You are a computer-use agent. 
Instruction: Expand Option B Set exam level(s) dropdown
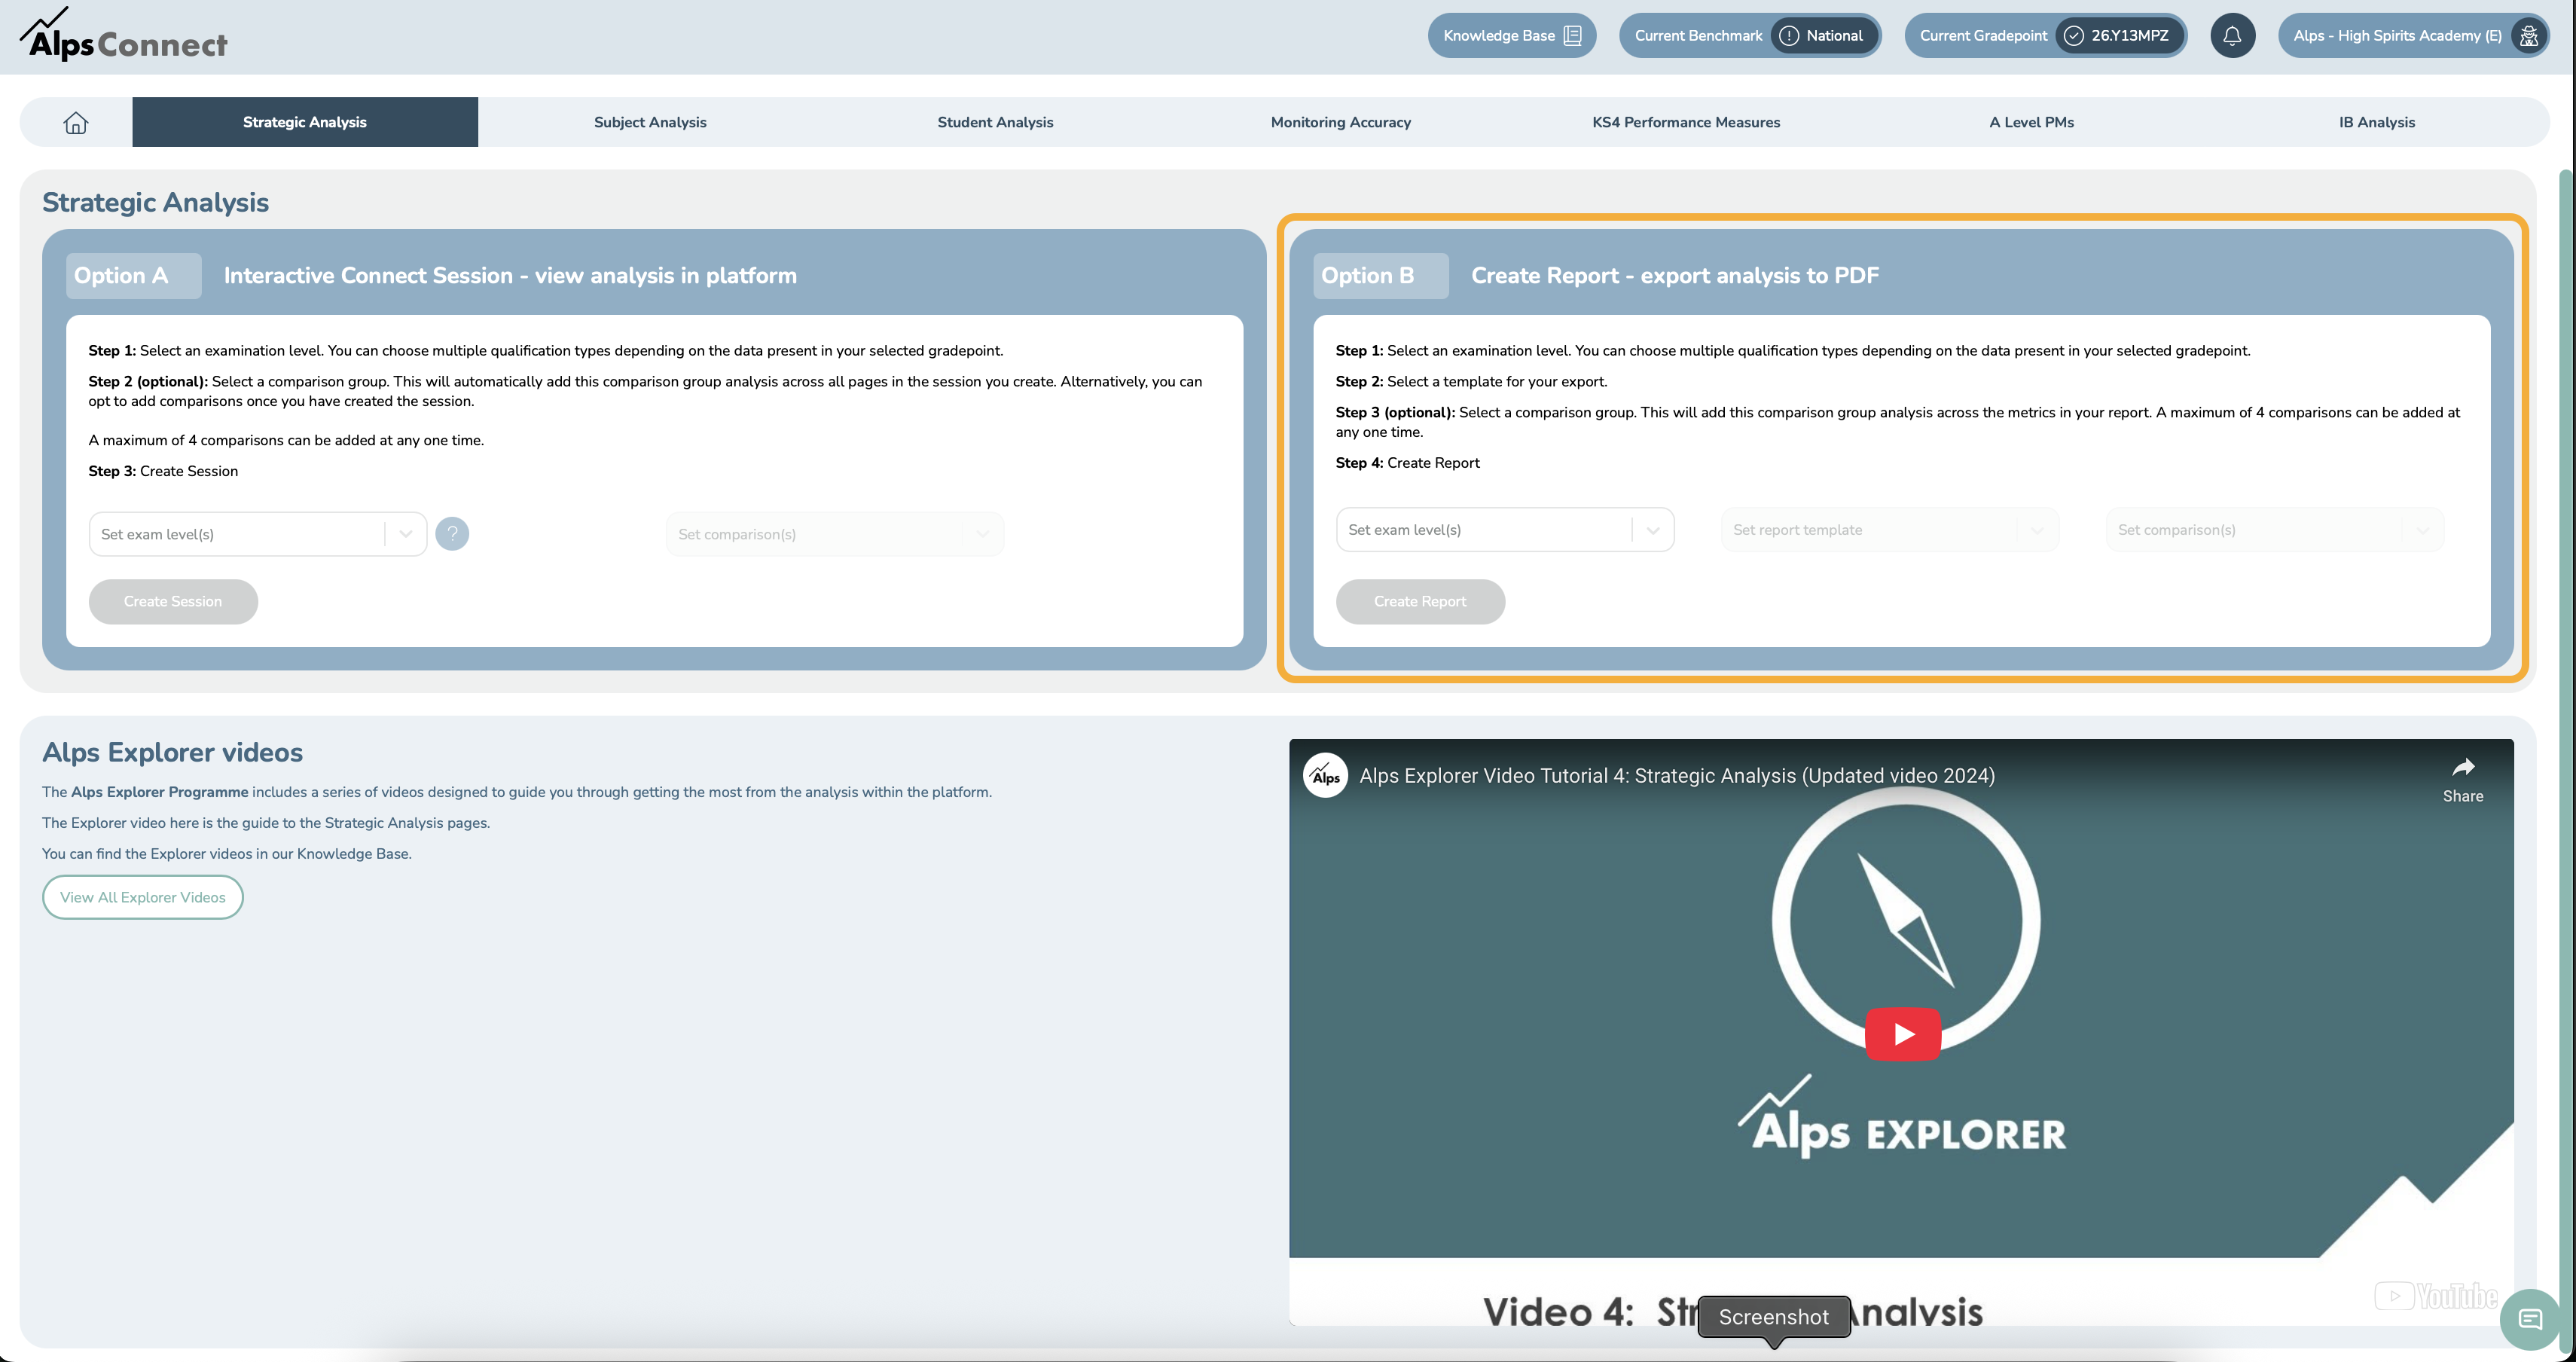1505,530
